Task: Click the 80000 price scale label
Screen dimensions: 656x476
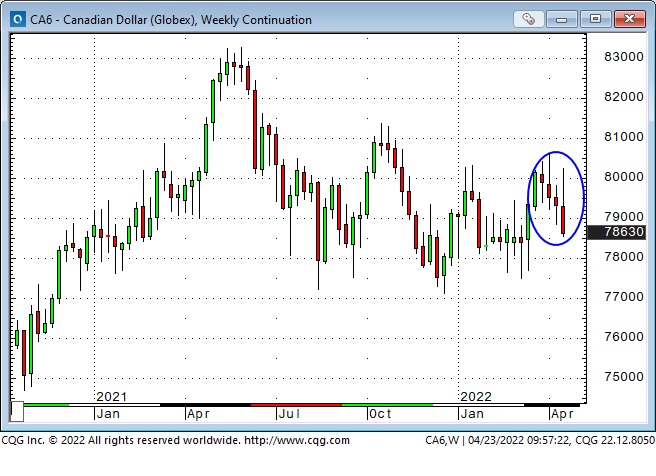Action: tap(623, 177)
